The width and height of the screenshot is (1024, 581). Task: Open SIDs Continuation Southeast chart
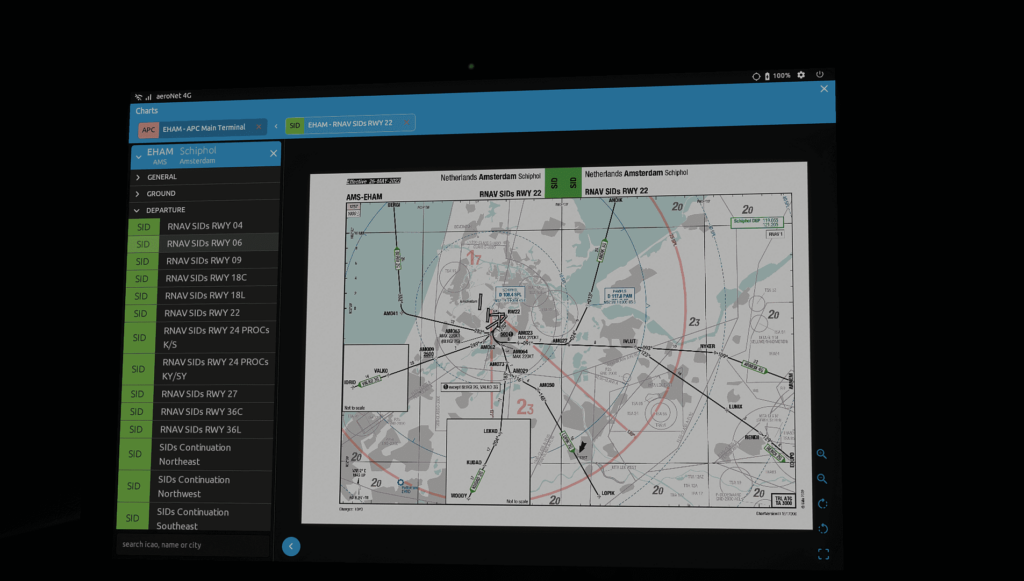(x=193, y=518)
